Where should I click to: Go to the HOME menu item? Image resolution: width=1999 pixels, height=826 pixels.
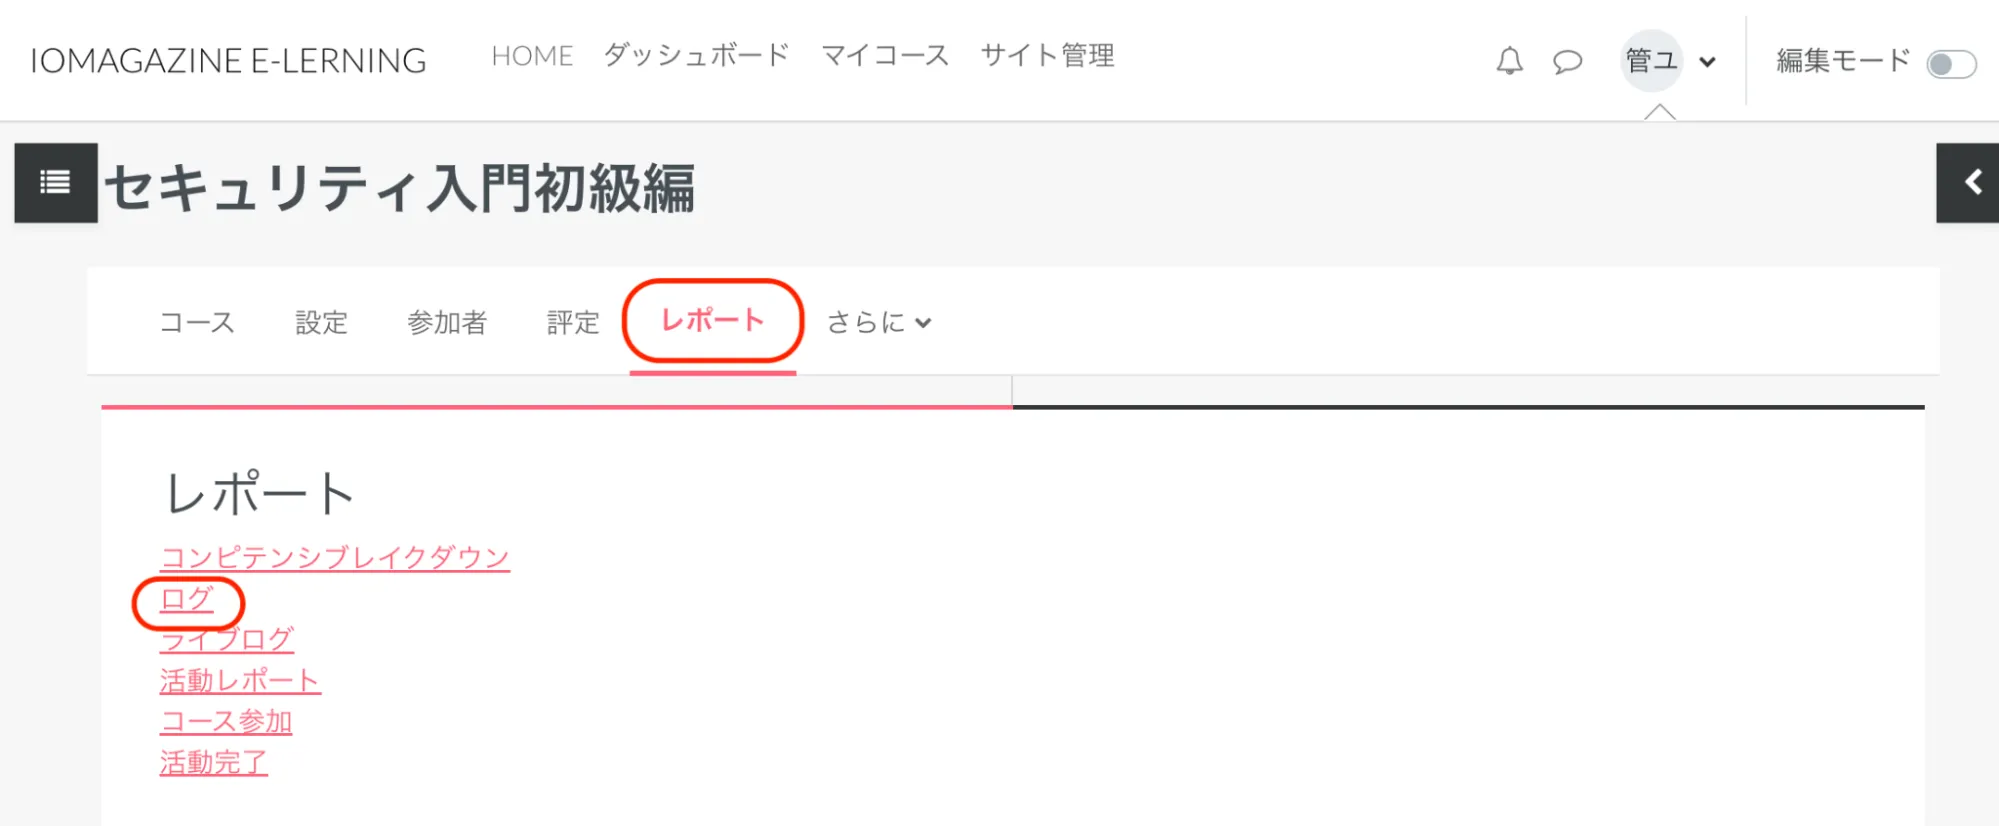532,56
